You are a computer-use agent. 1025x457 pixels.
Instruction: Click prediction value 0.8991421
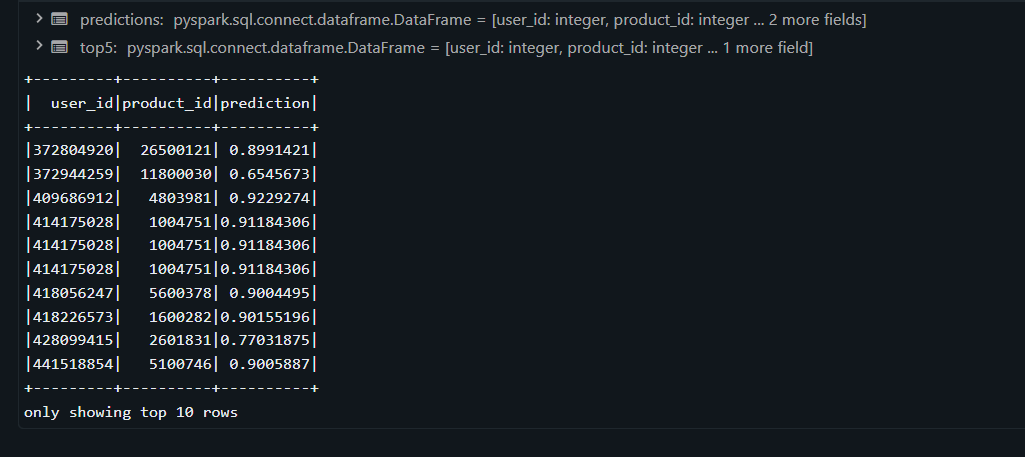pos(269,150)
